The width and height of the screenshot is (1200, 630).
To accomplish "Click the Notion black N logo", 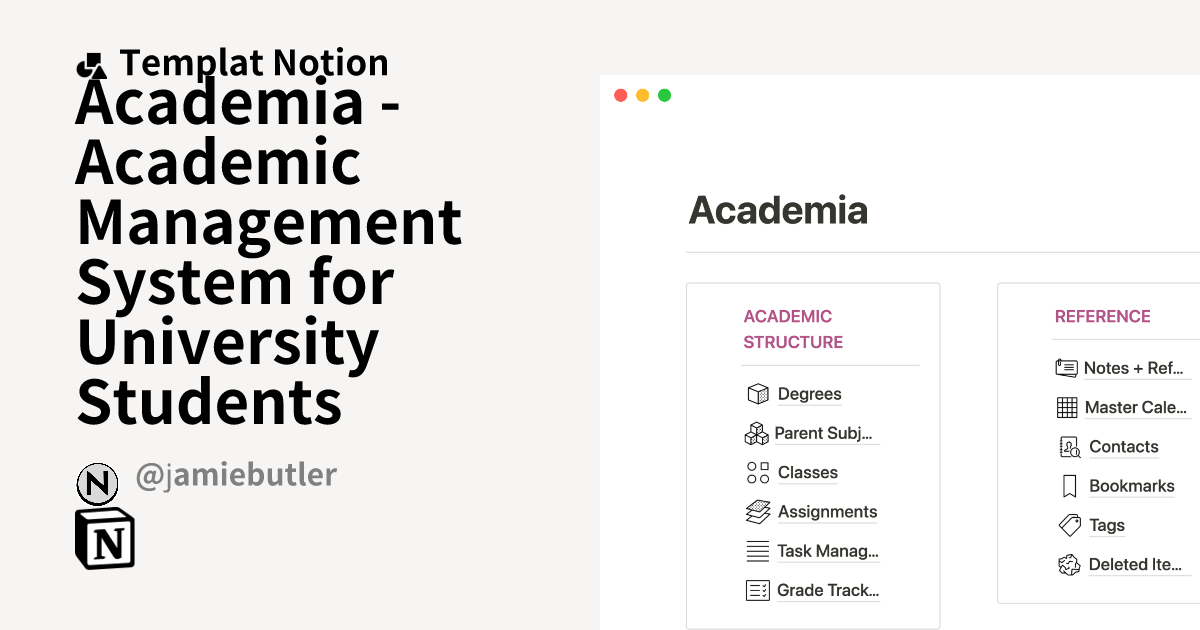I will pos(103,538).
